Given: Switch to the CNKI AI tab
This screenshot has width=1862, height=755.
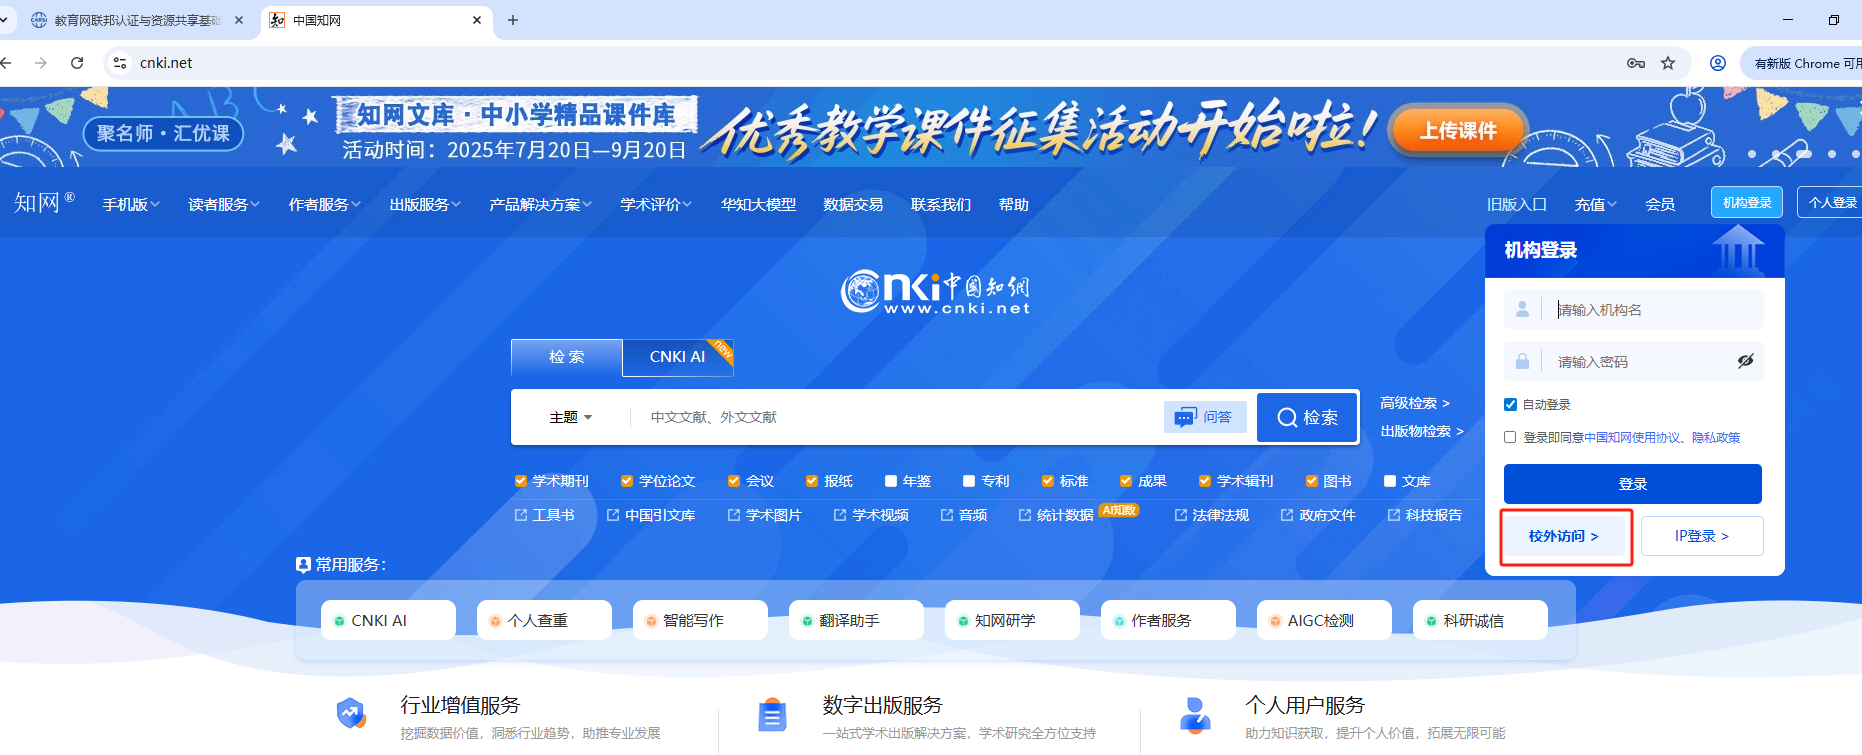Looking at the screenshot, I should pyautogui.click(x=677, y=357).
